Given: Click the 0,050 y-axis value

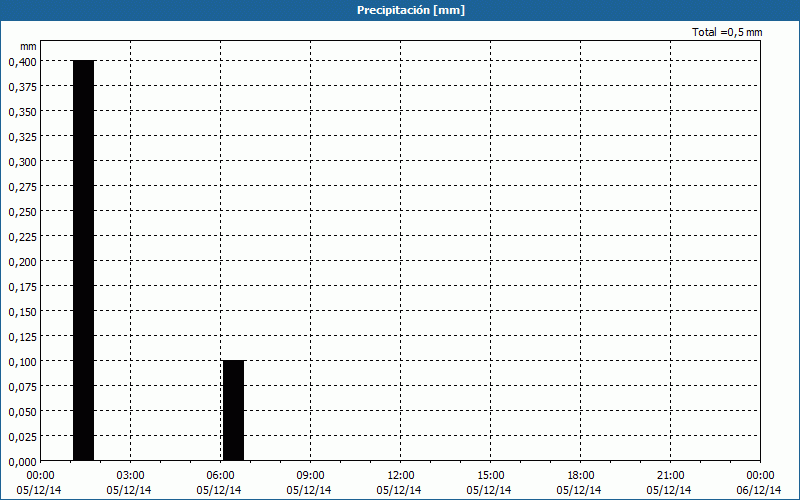Looking at the screenshot, I should click(22, 412).
